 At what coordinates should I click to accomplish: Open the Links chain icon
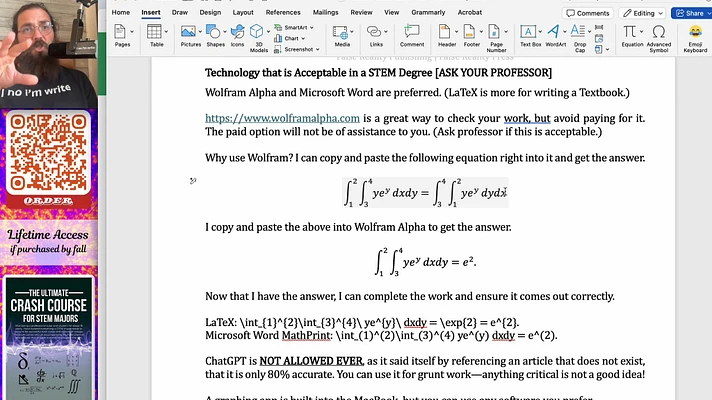coord(373,31)
